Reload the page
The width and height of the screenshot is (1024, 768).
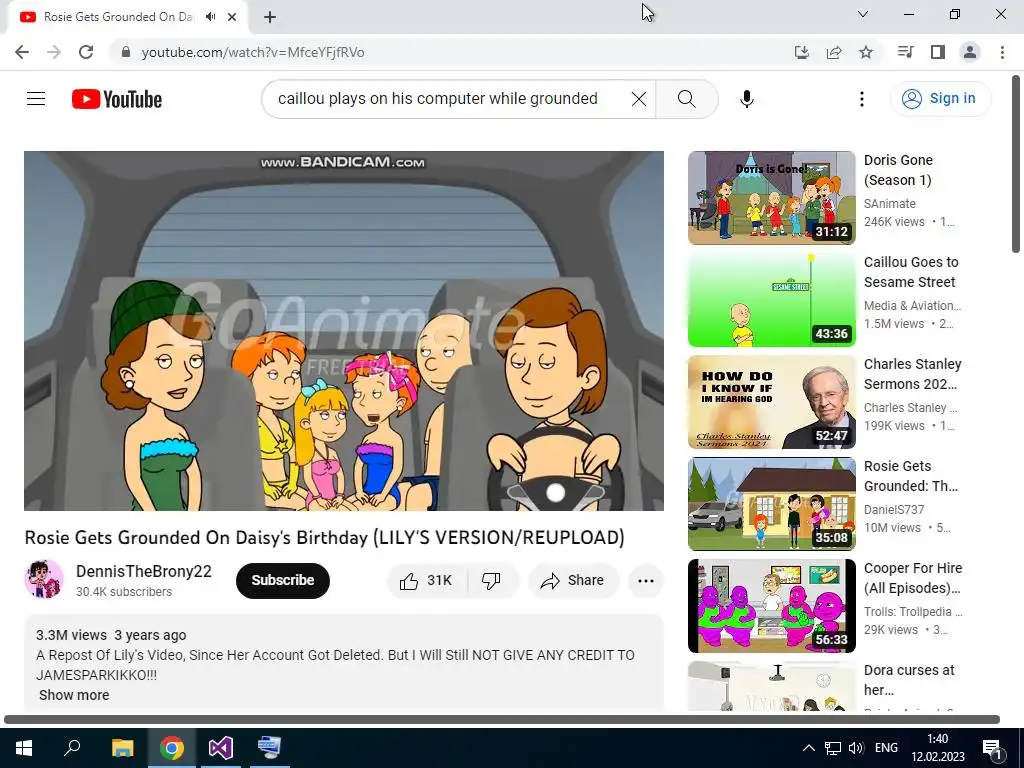pos(86,52)
